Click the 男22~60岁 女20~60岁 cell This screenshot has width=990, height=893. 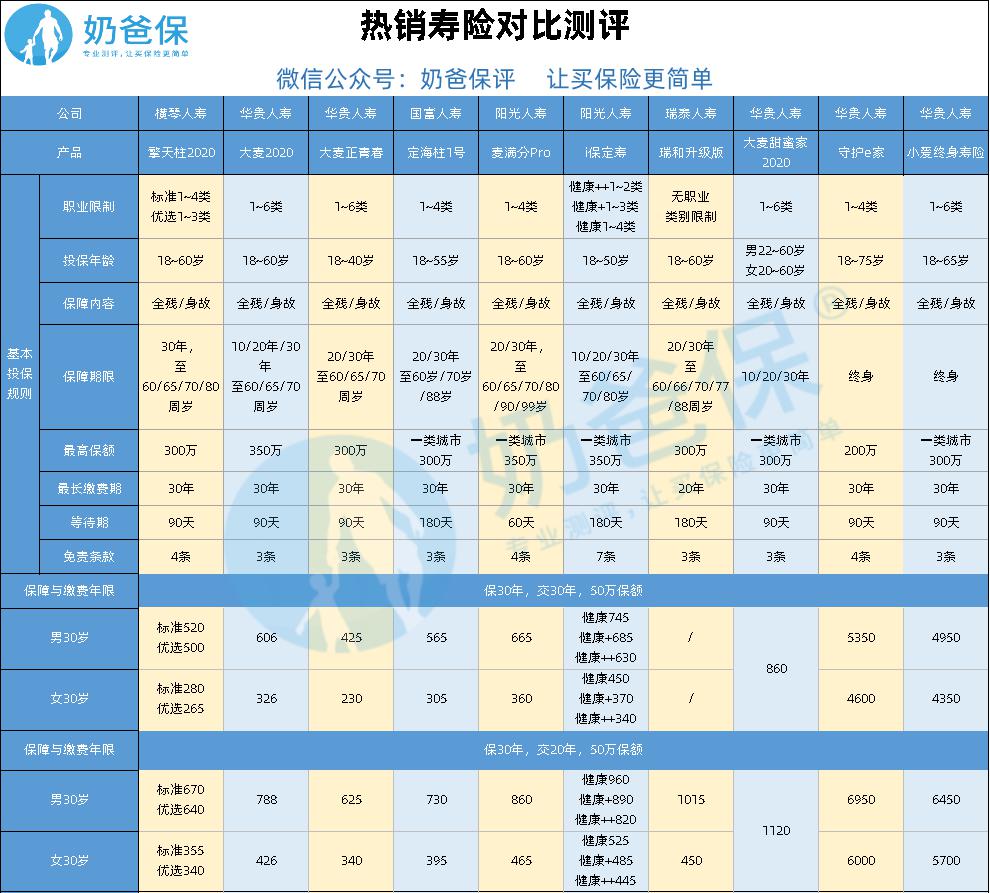pos(776,260)
